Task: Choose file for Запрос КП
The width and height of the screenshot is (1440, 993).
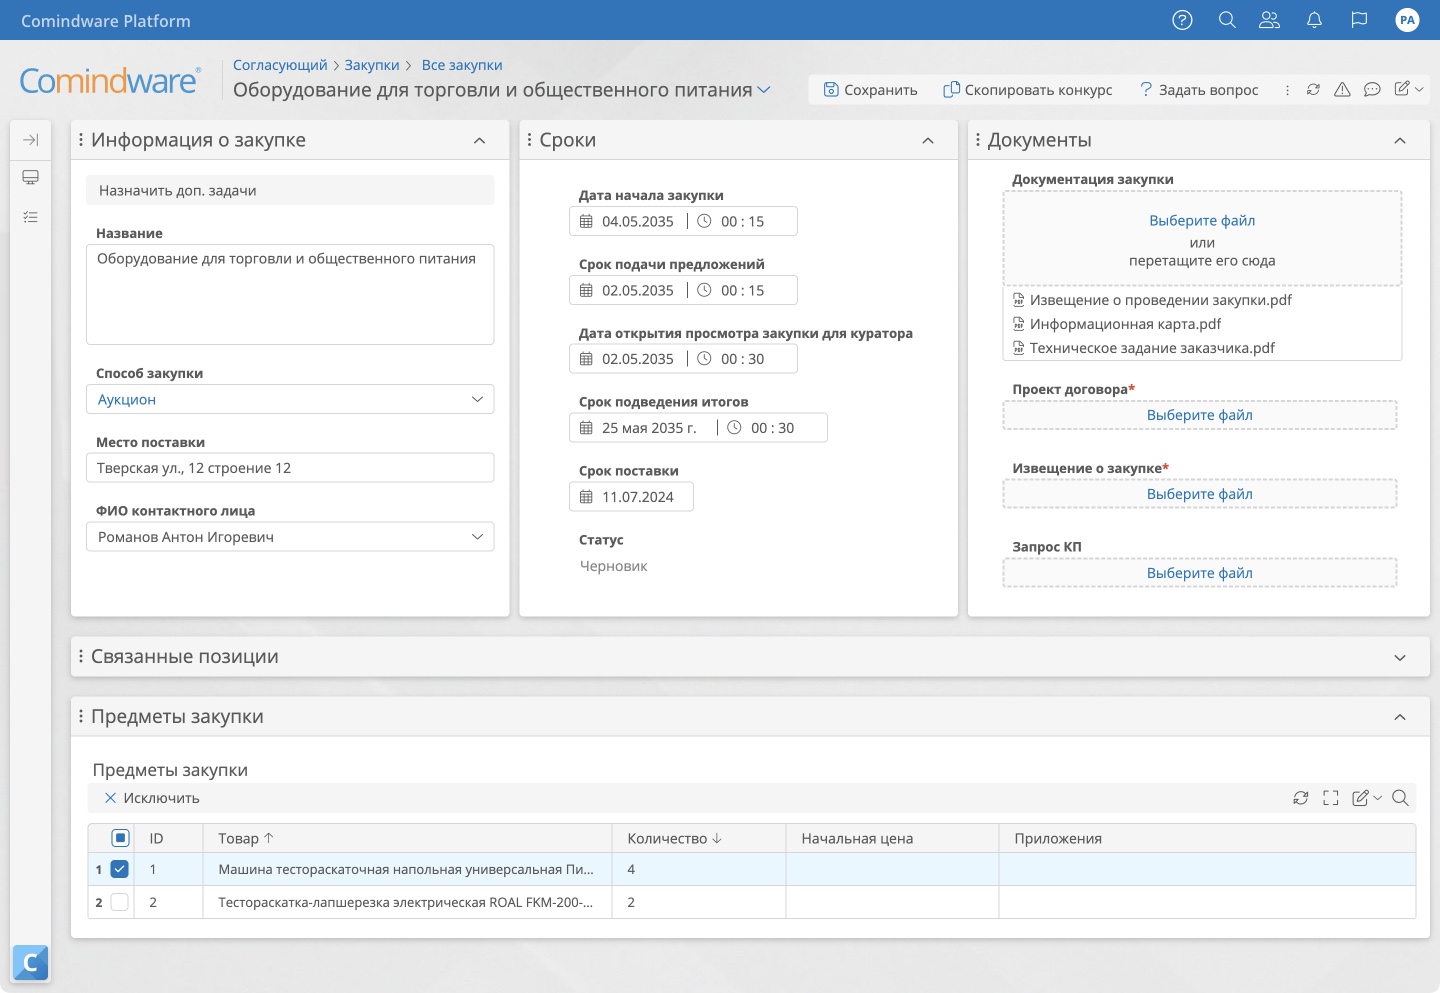Action: coord(1200,573)
